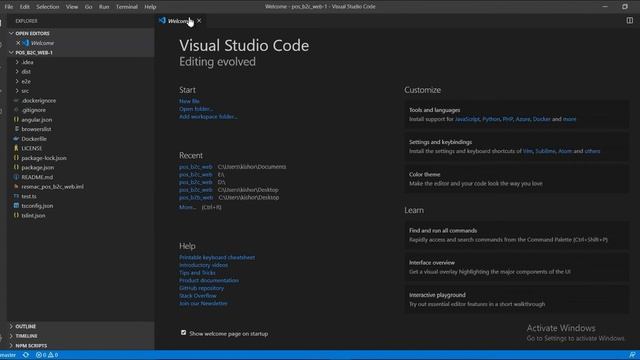Open the Run menu

pyautogui.click(x=104, y=7)
